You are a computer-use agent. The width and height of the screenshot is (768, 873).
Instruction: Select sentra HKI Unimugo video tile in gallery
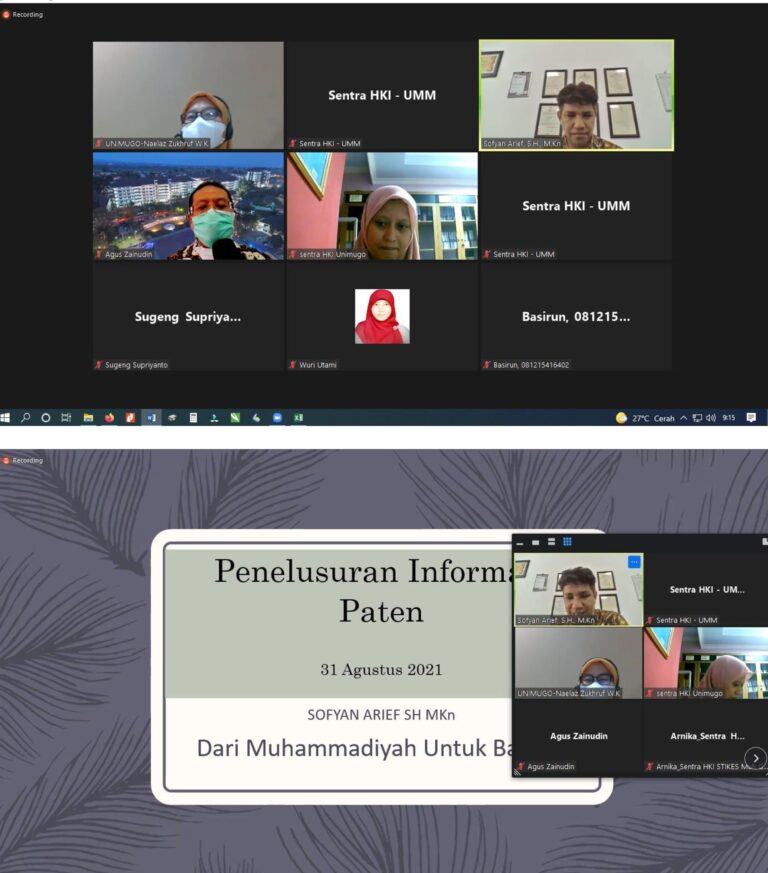[382, 206]
